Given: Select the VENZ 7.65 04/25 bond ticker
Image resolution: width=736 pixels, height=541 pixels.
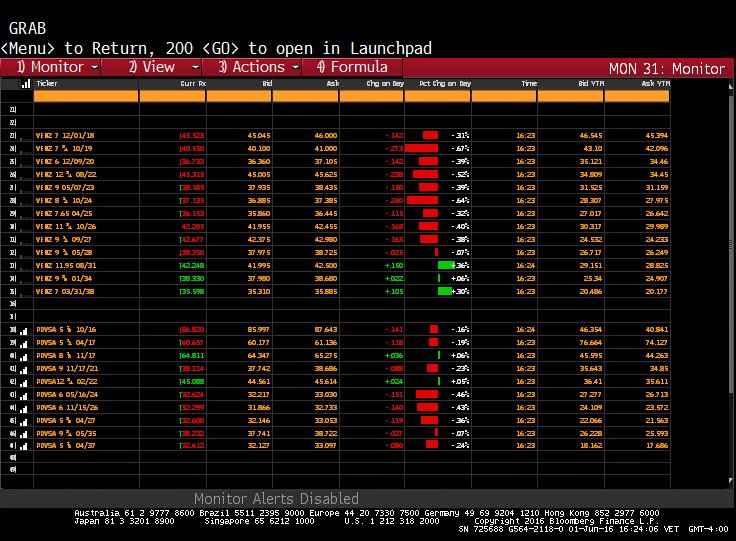Looking at the screenshot, I should [60, 212].
